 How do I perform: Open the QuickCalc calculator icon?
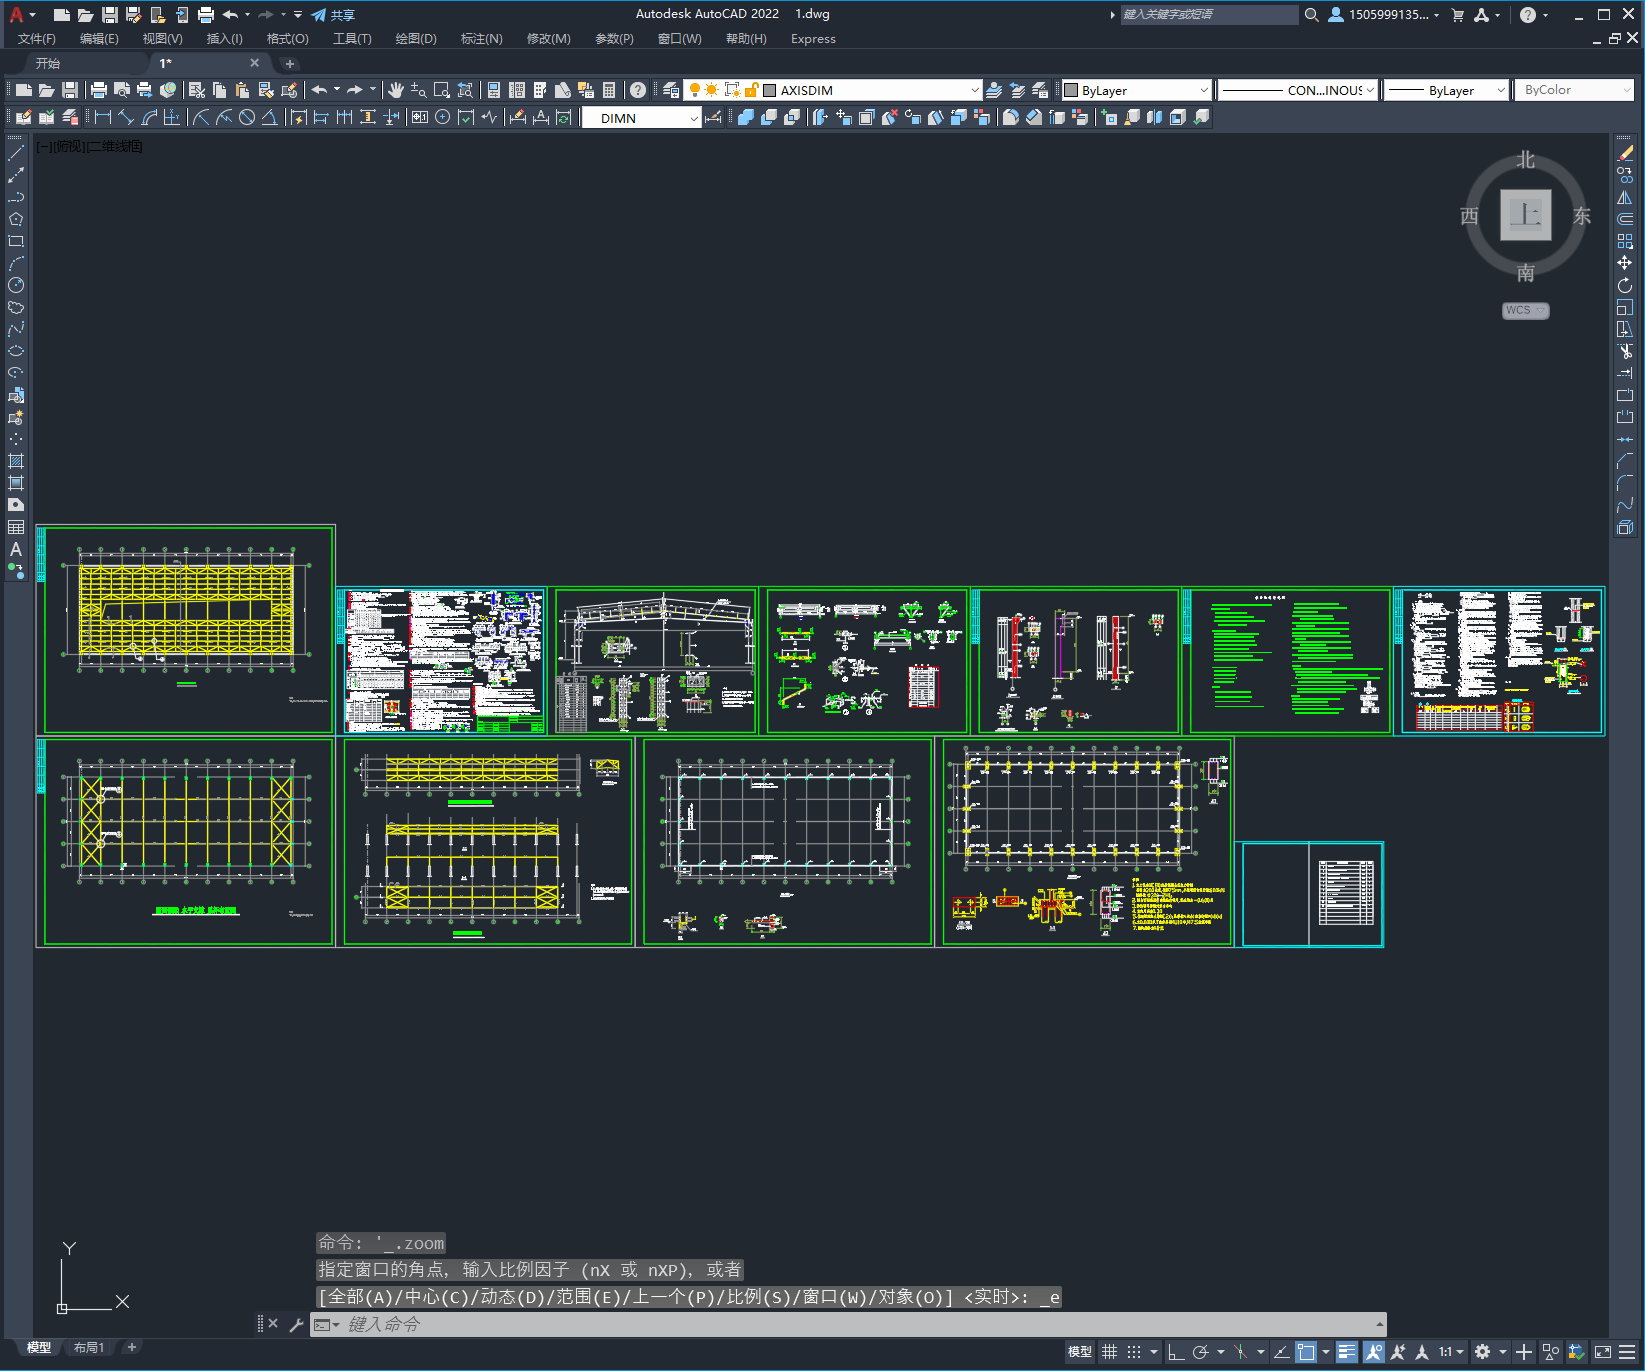pos(609,90)
